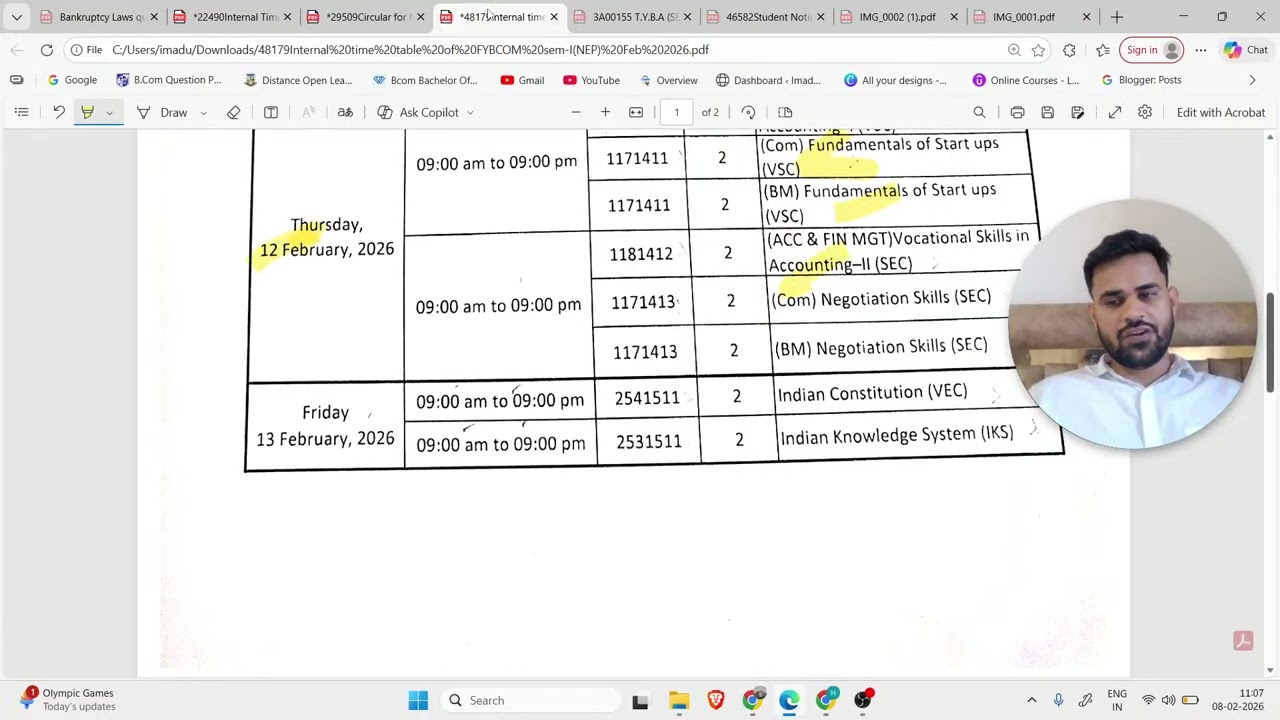Click the Add text tool icon
This screenshot has width=1280, height=720.
click(x=271, y=112)
